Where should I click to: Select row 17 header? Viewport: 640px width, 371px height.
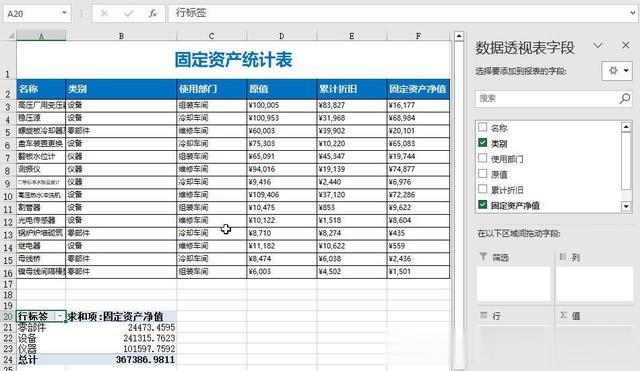point(8,284)
